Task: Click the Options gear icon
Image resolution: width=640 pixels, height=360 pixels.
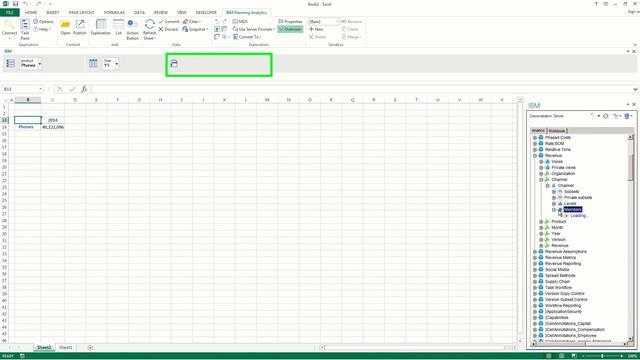Action: pos(36,22)
